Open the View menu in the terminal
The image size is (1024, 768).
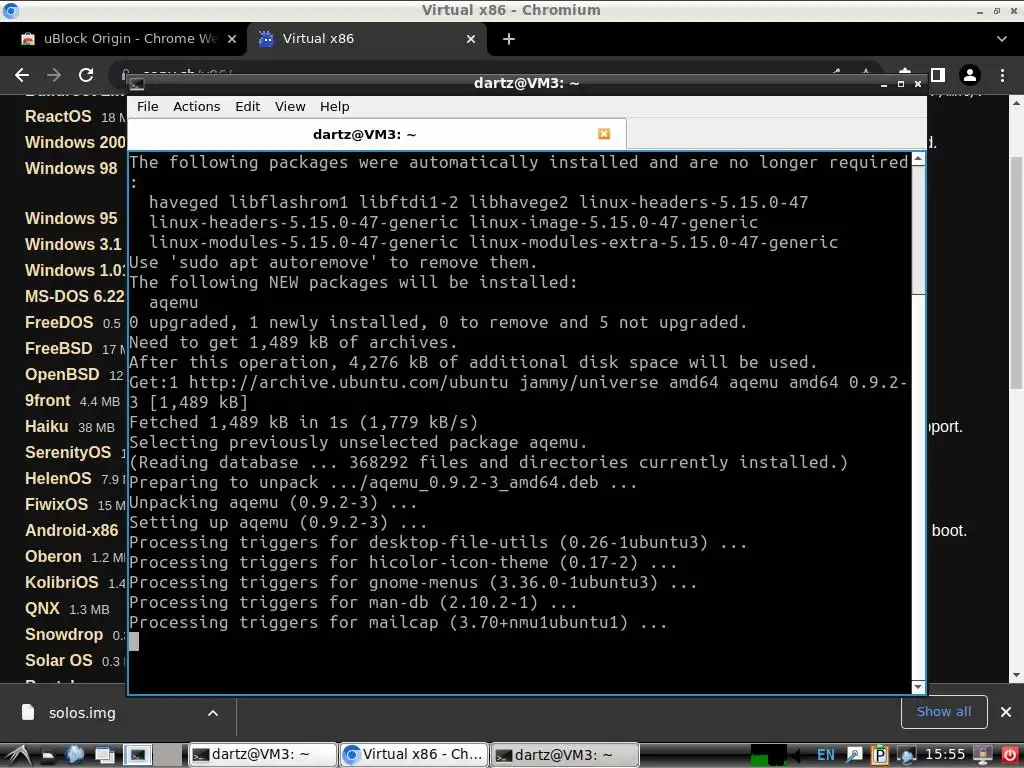[x=290, y=106]
